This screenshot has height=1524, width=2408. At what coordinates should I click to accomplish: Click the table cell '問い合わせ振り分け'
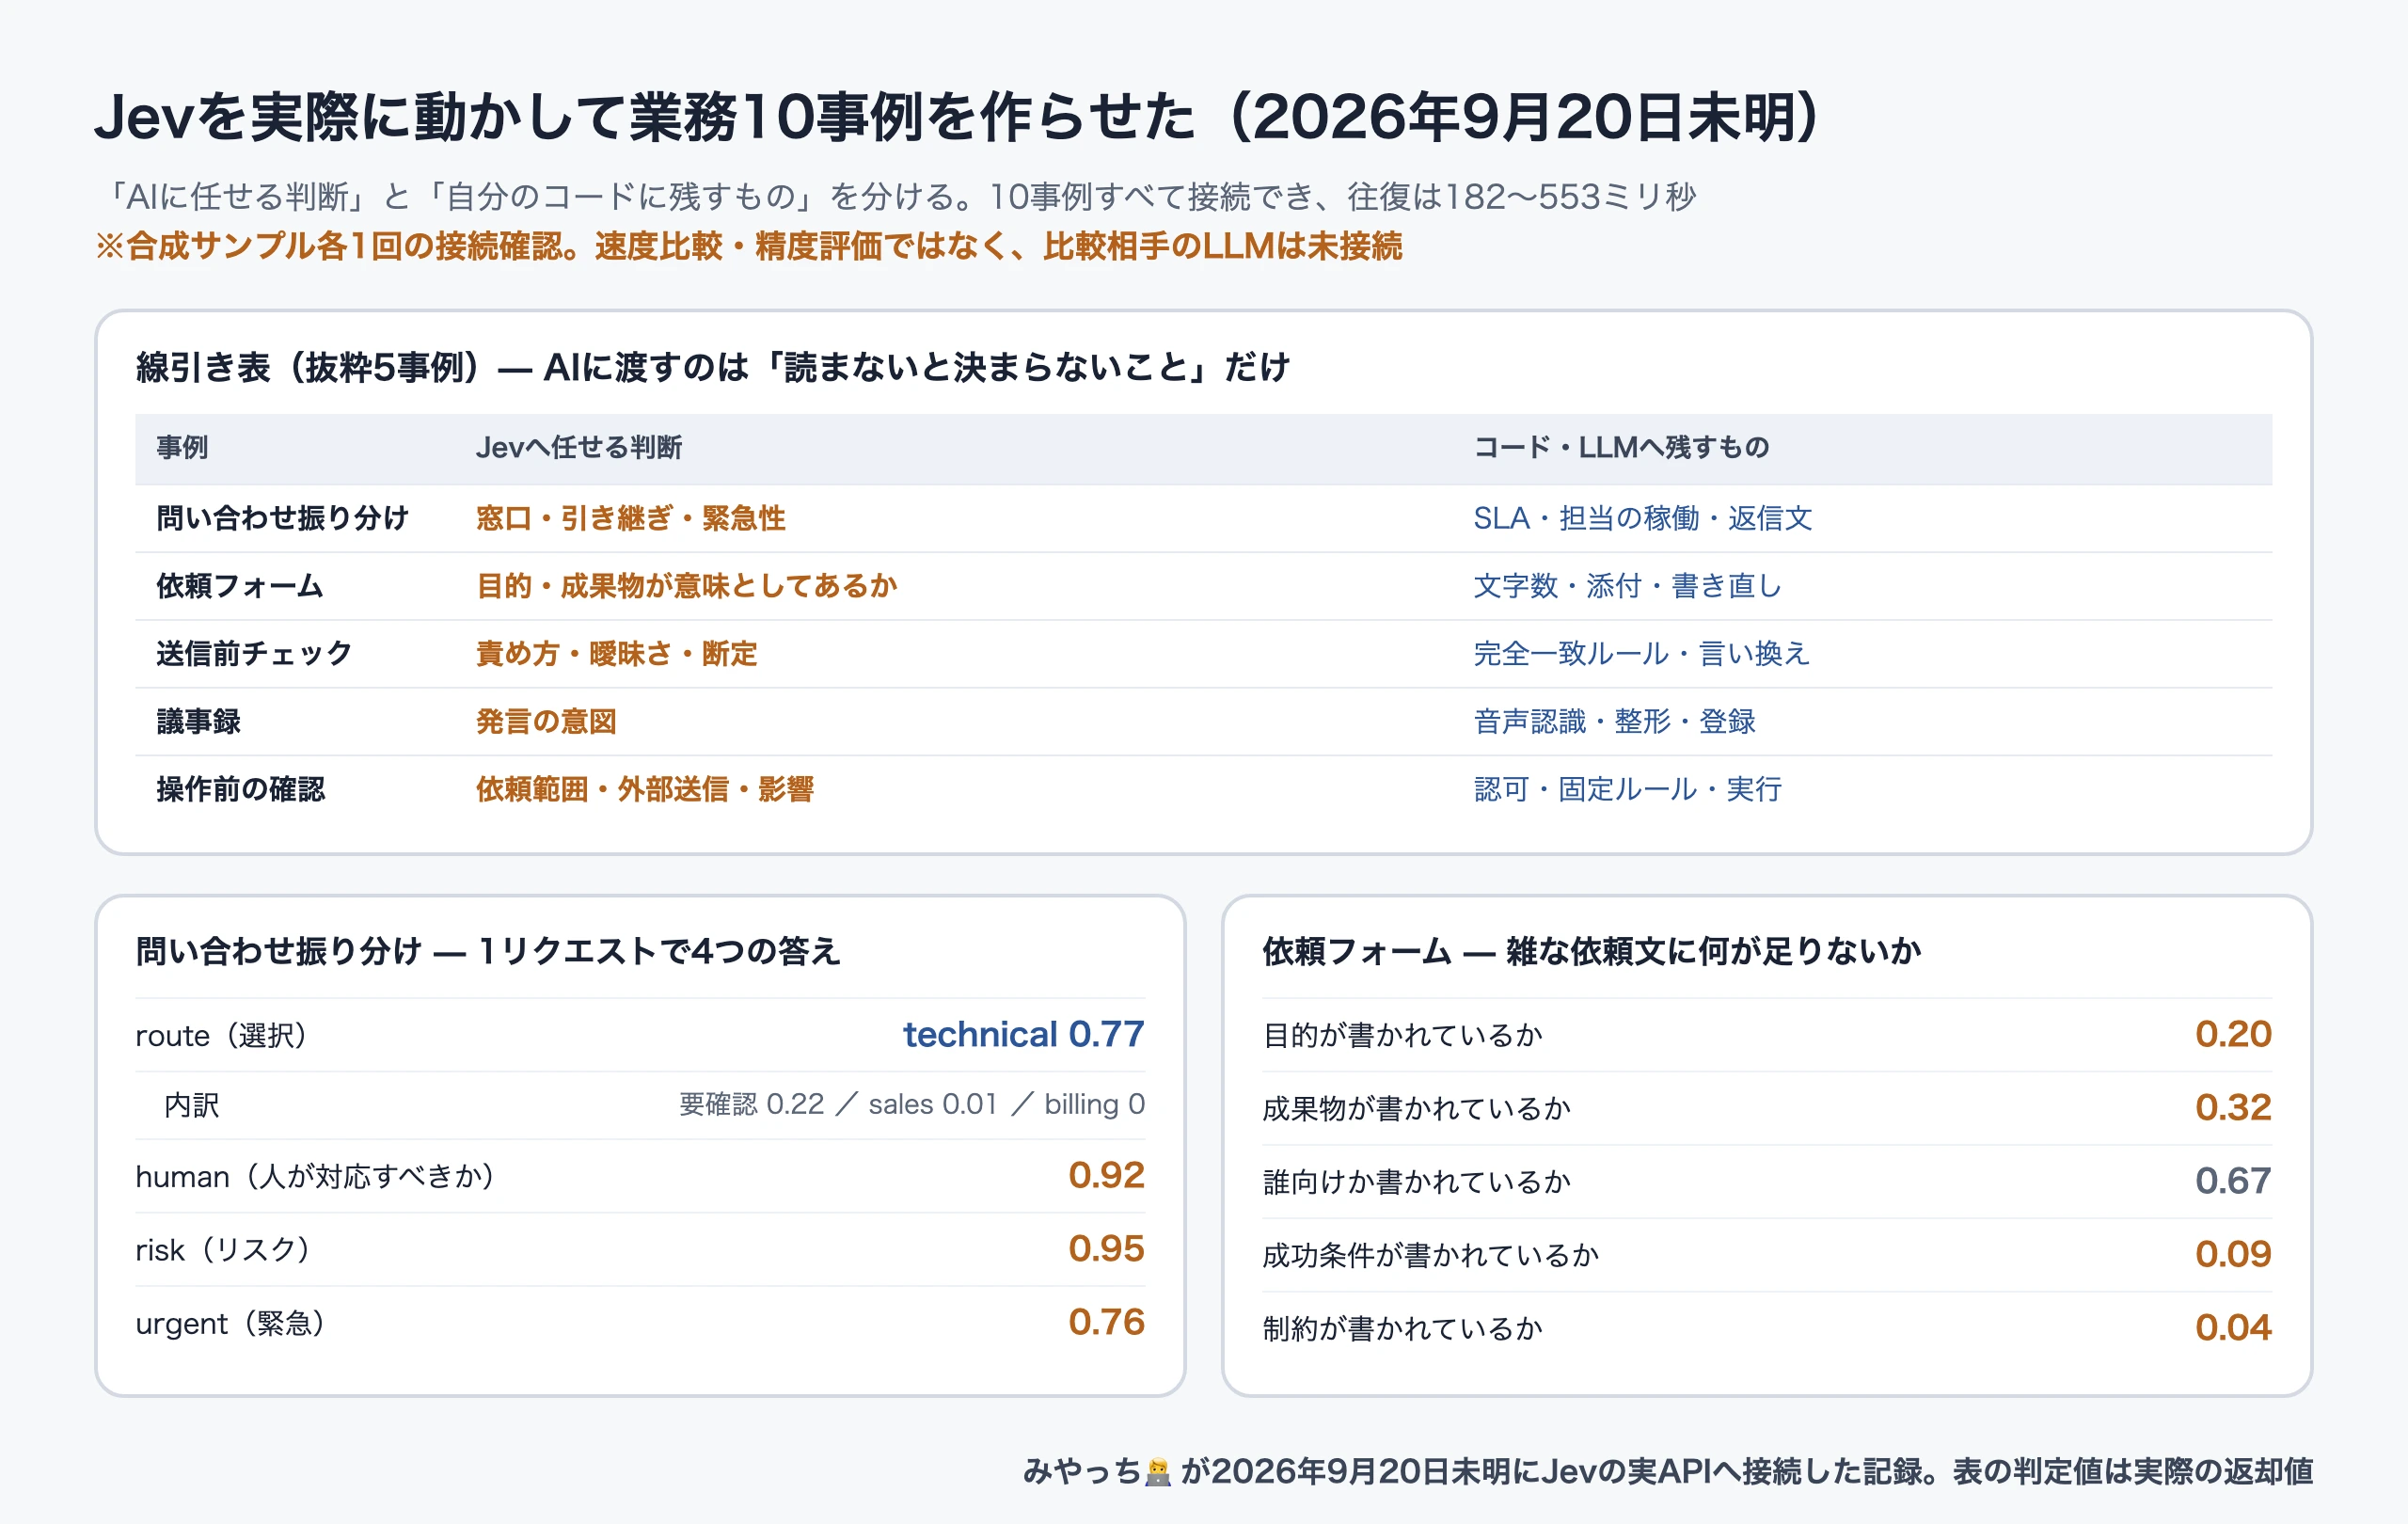(x=283, y=518)
